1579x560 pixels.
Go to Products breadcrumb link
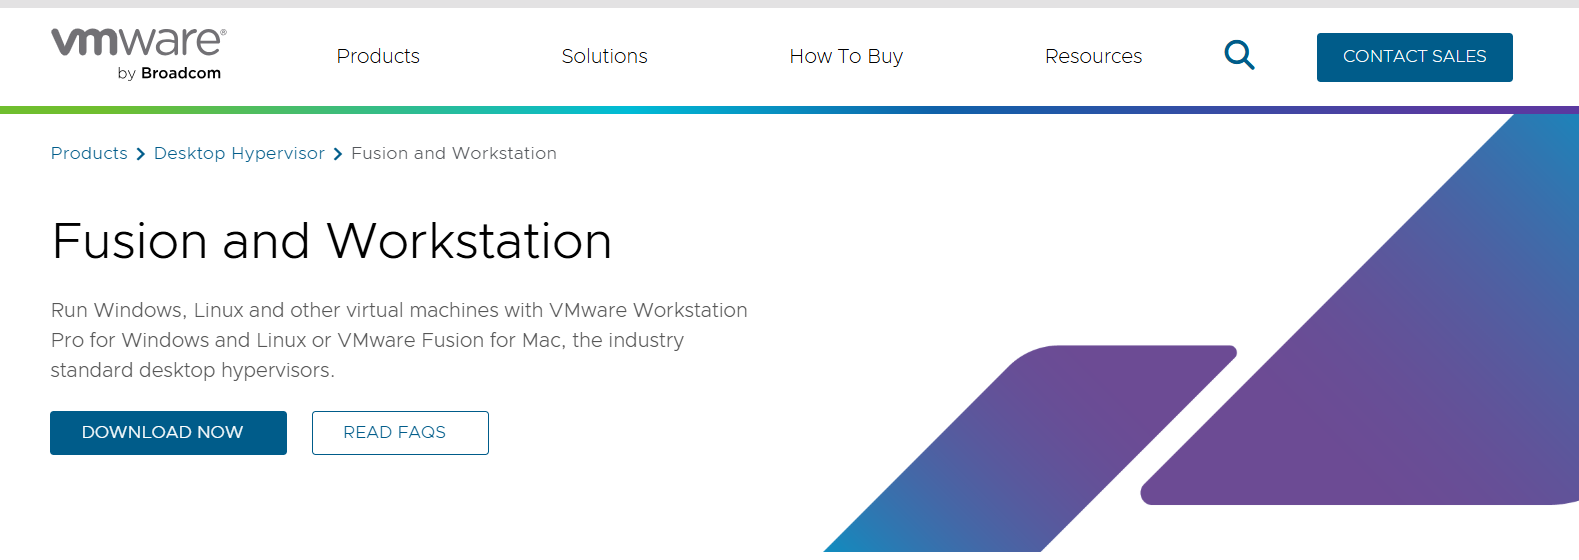click(89, 153)
